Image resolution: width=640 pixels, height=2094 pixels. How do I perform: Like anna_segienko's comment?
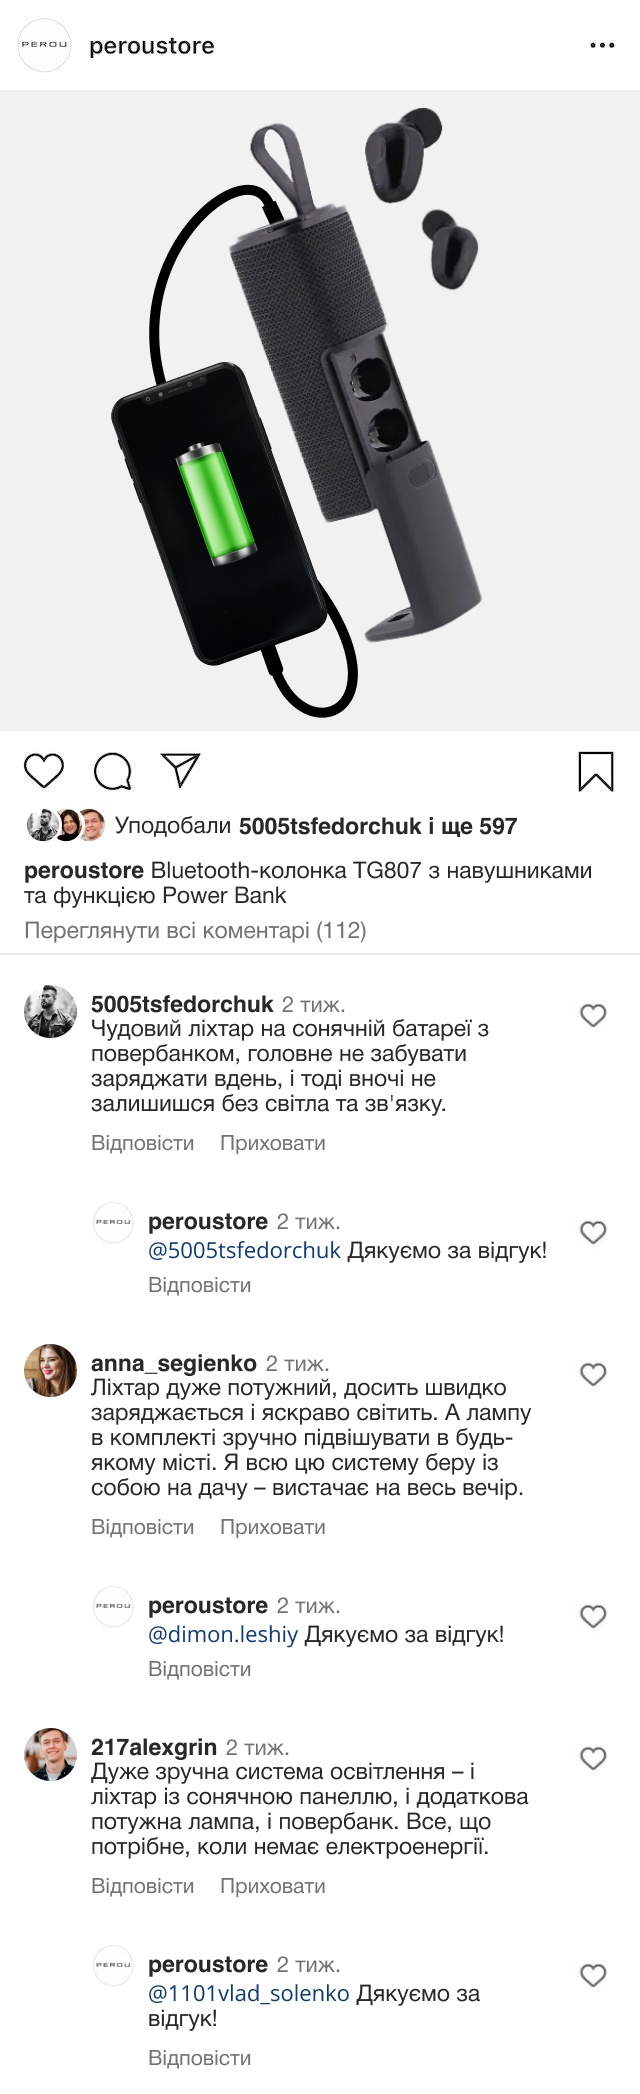click(x=593, y=1375)
